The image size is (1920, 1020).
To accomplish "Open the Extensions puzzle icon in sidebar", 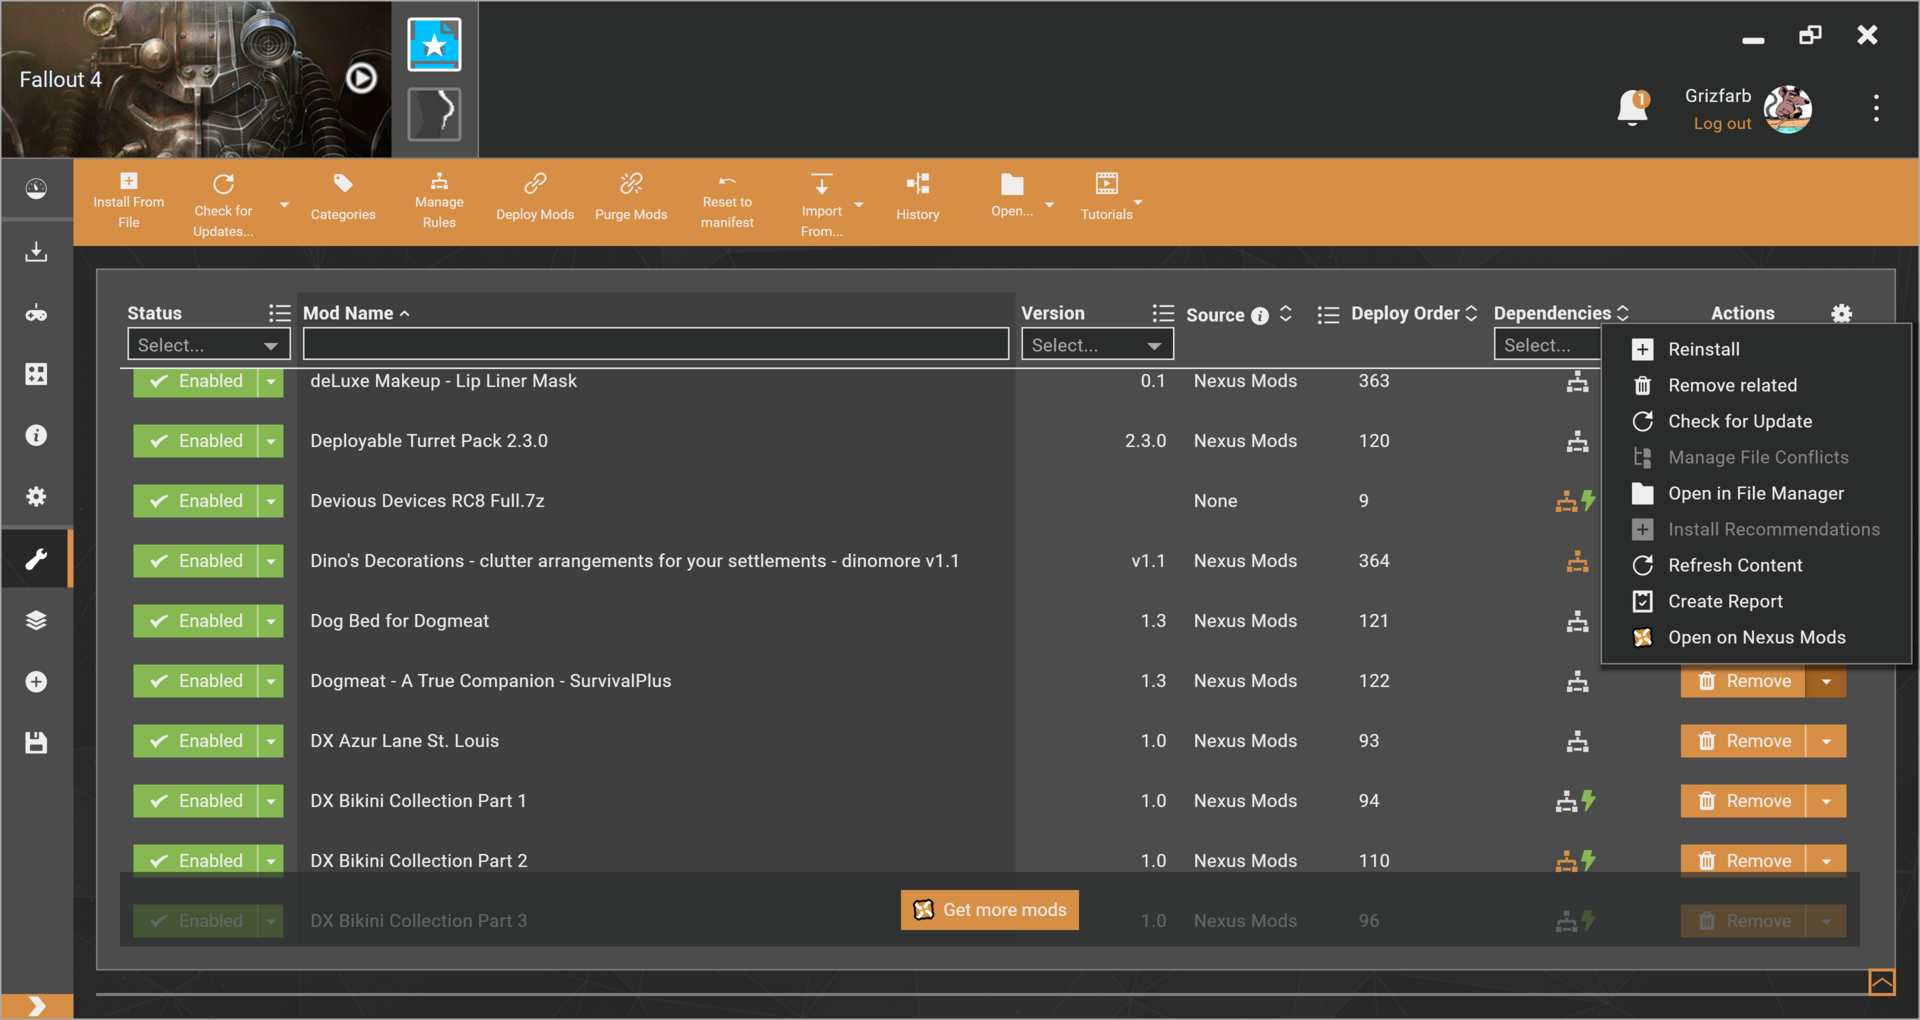I will pos(36,374).
